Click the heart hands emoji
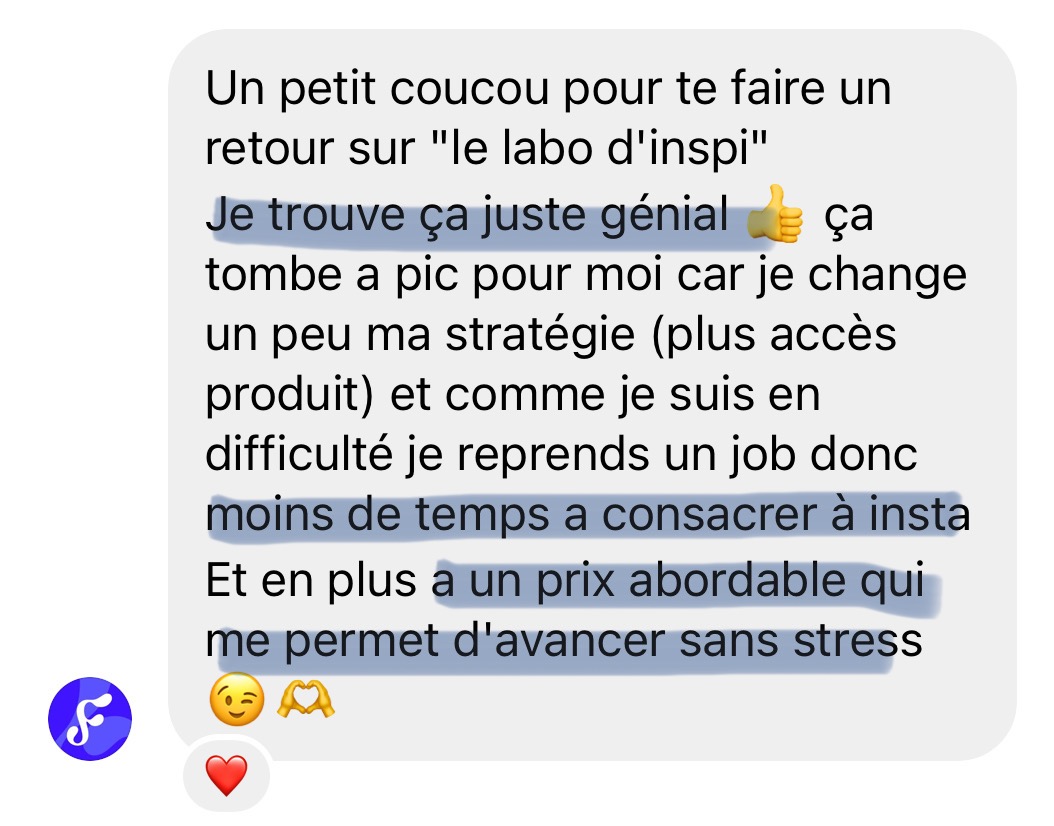1054x826 pixels. click(306, 699)
